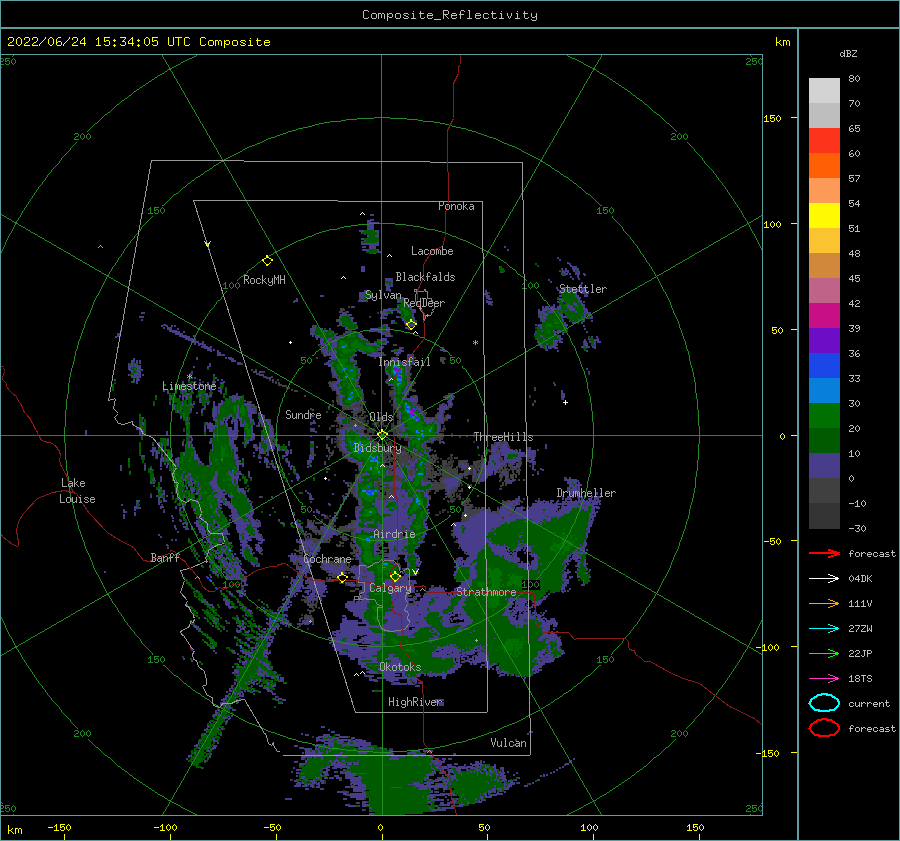Click the white plus marker south of Stettler
The width and height of the screenshot is (900, 841).
pyautogui.click(x=565, y=402)
